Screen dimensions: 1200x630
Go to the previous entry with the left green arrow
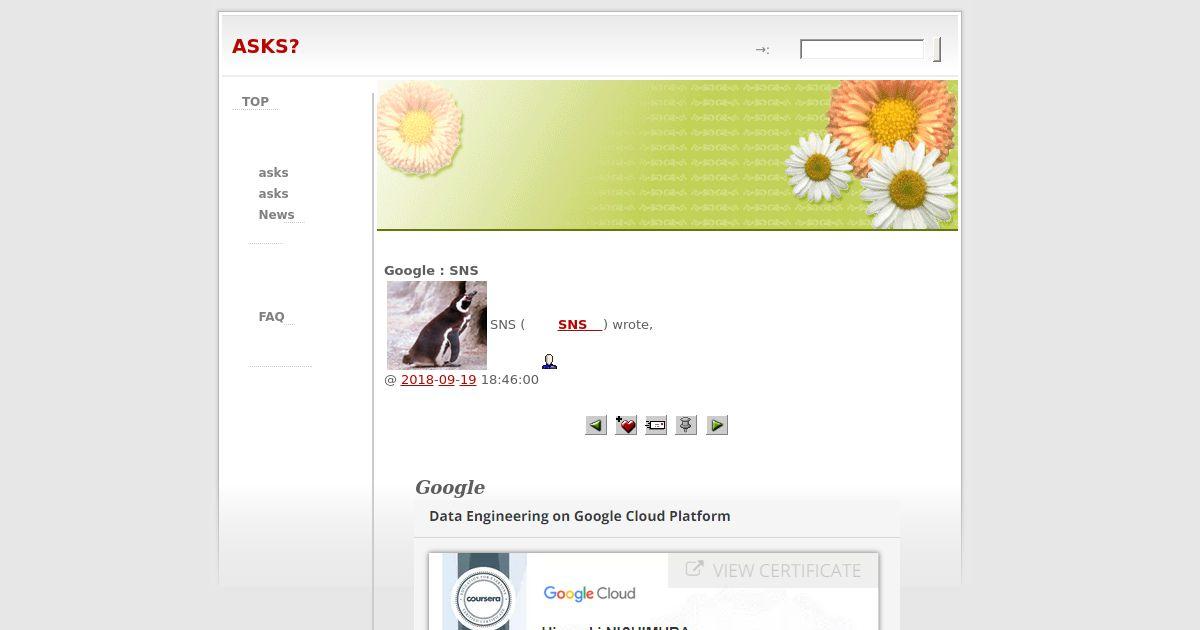(596, 425)
